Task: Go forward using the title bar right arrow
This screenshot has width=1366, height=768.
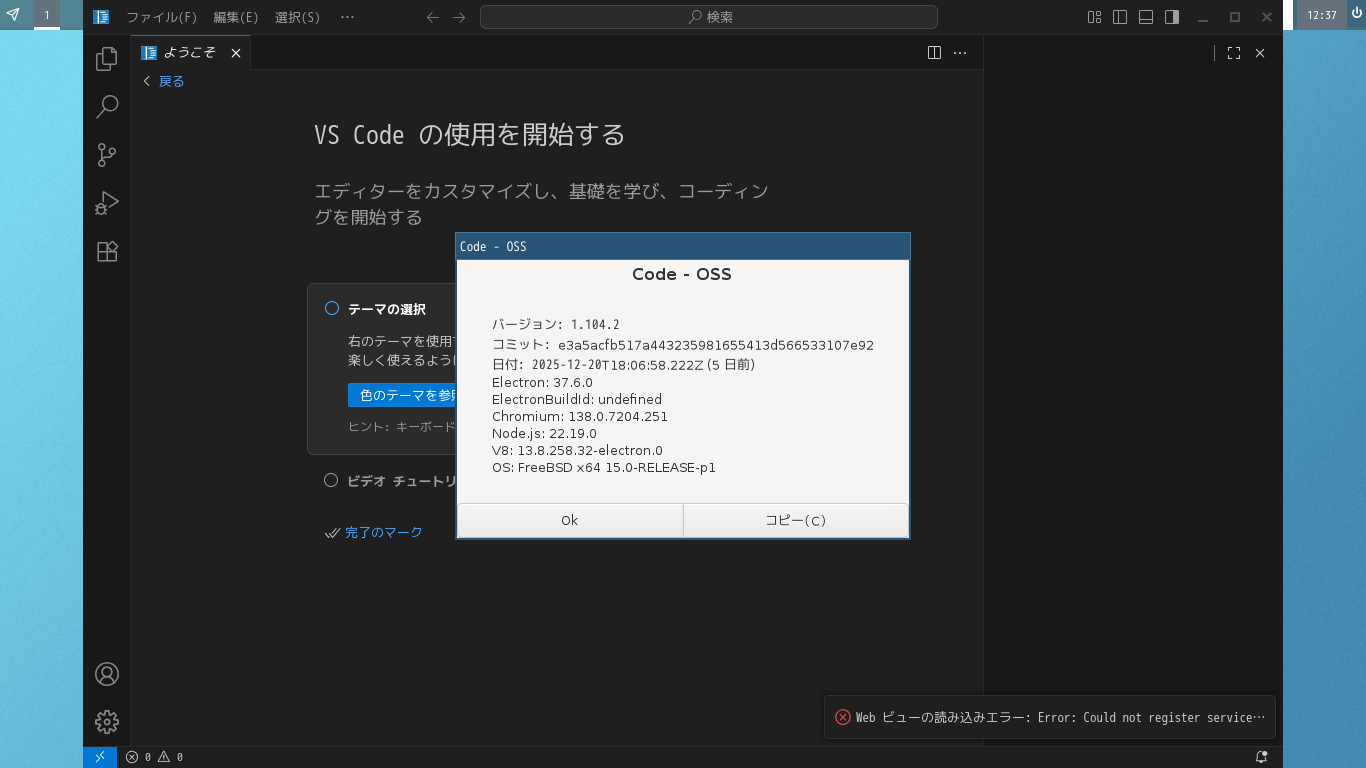Action: [x=459, y=17]
